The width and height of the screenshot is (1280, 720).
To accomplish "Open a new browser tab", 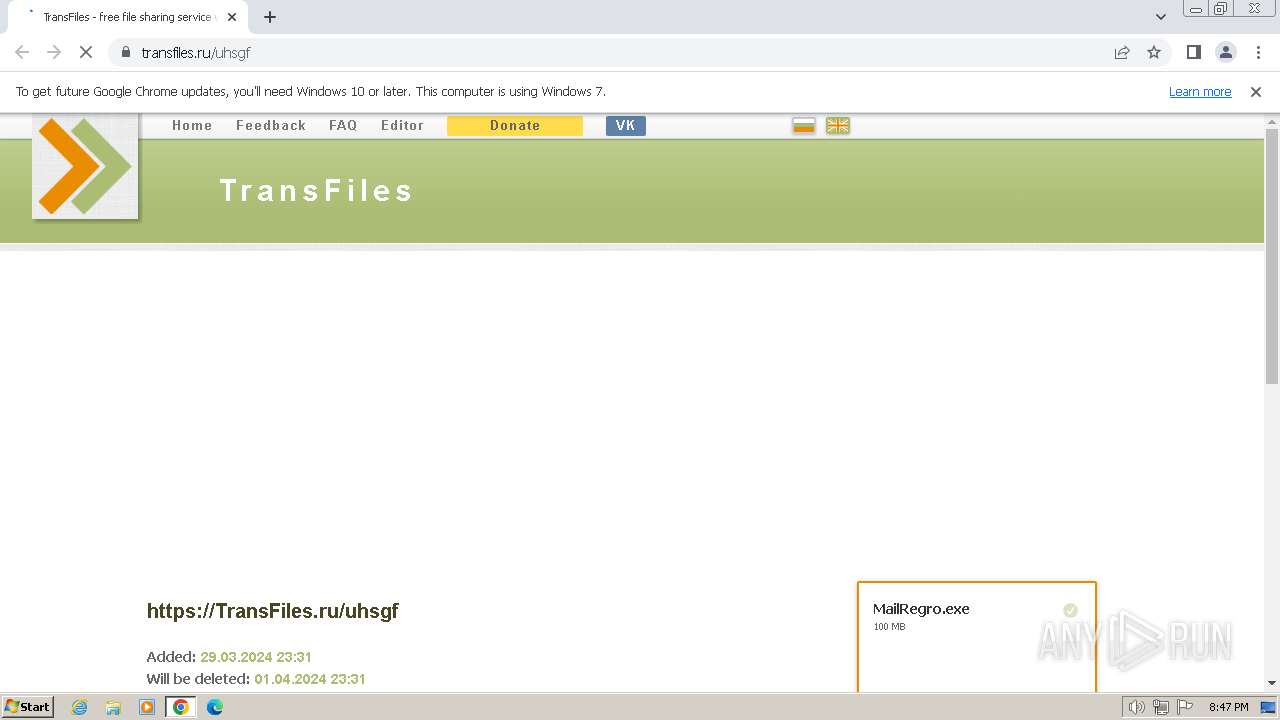I will 270,17.
